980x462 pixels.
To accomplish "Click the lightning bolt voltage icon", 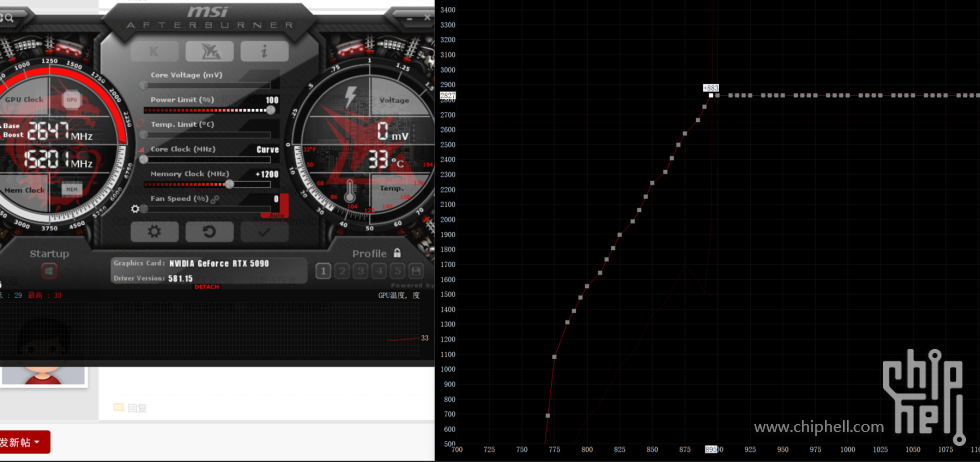I will pos(351,98).
